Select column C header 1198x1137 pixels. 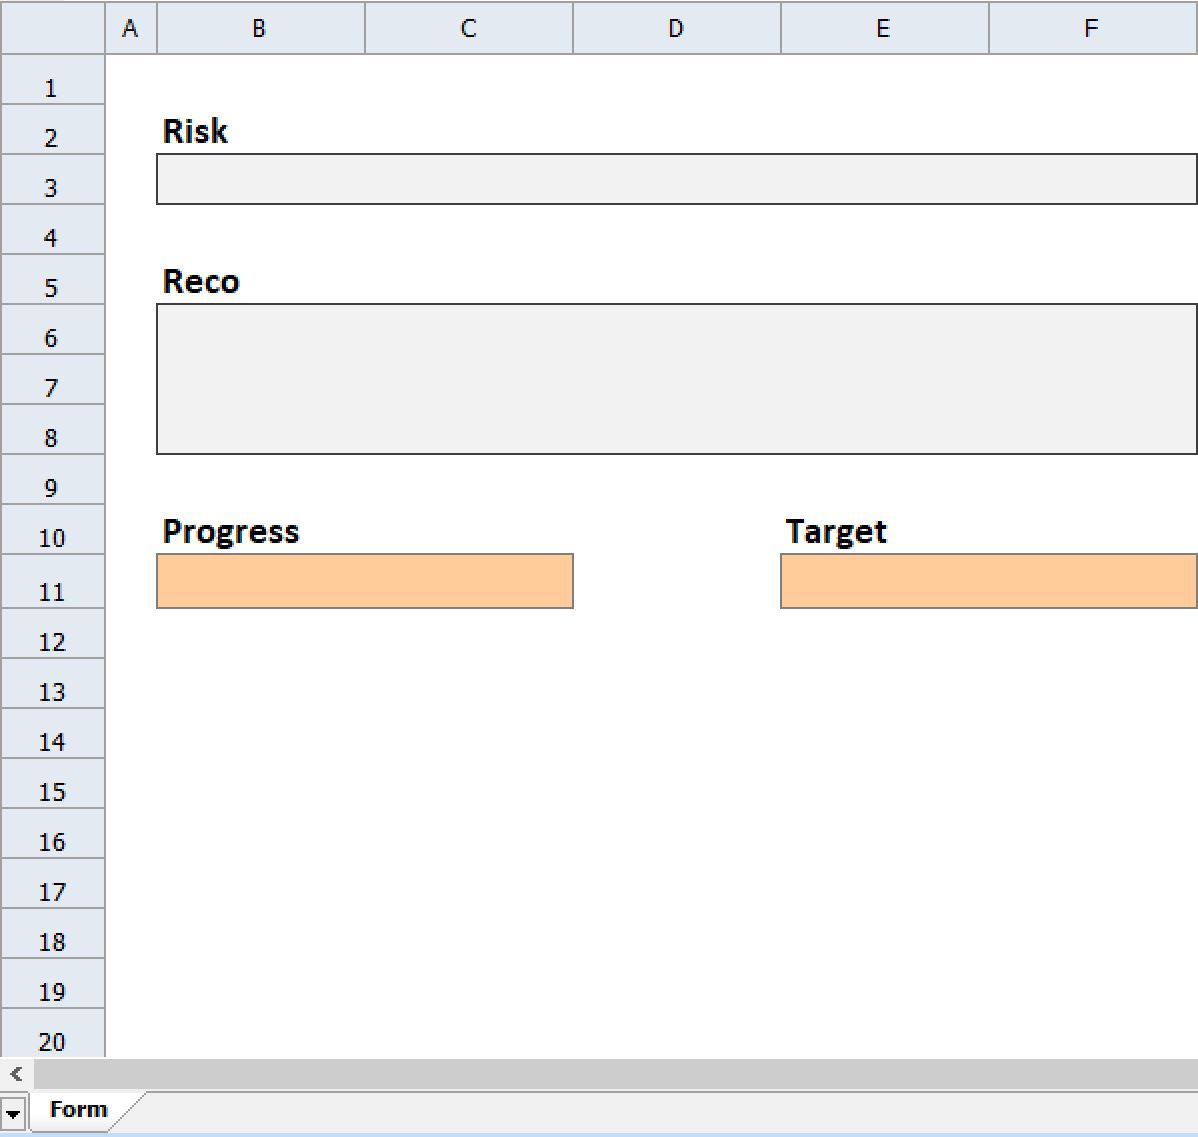click(x=468, y=28)
